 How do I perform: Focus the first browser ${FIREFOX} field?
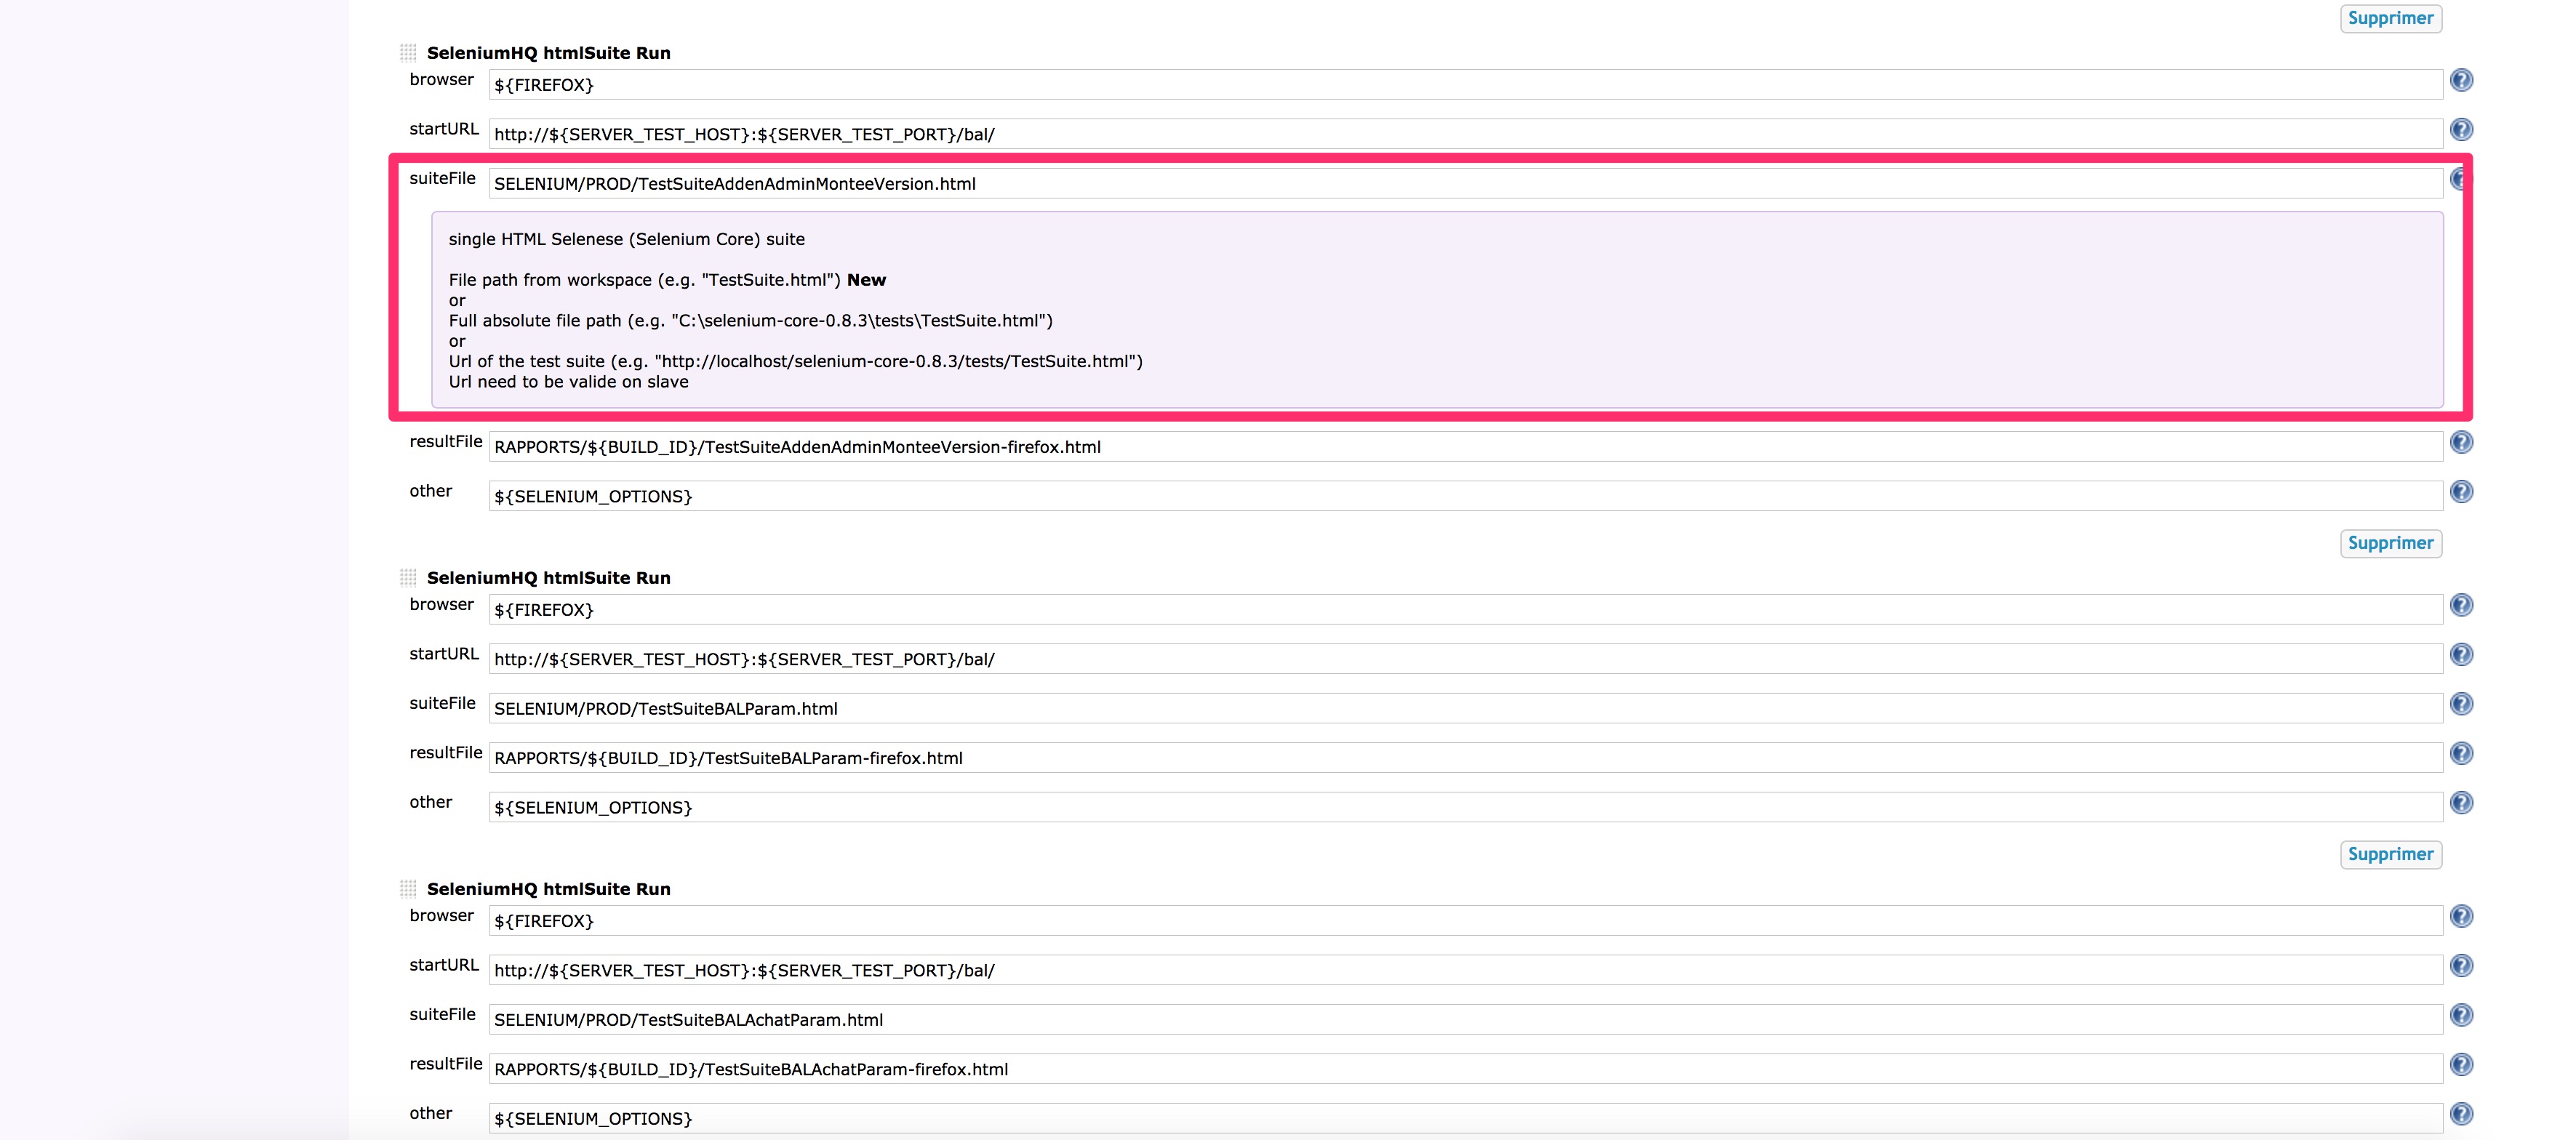1464,85
